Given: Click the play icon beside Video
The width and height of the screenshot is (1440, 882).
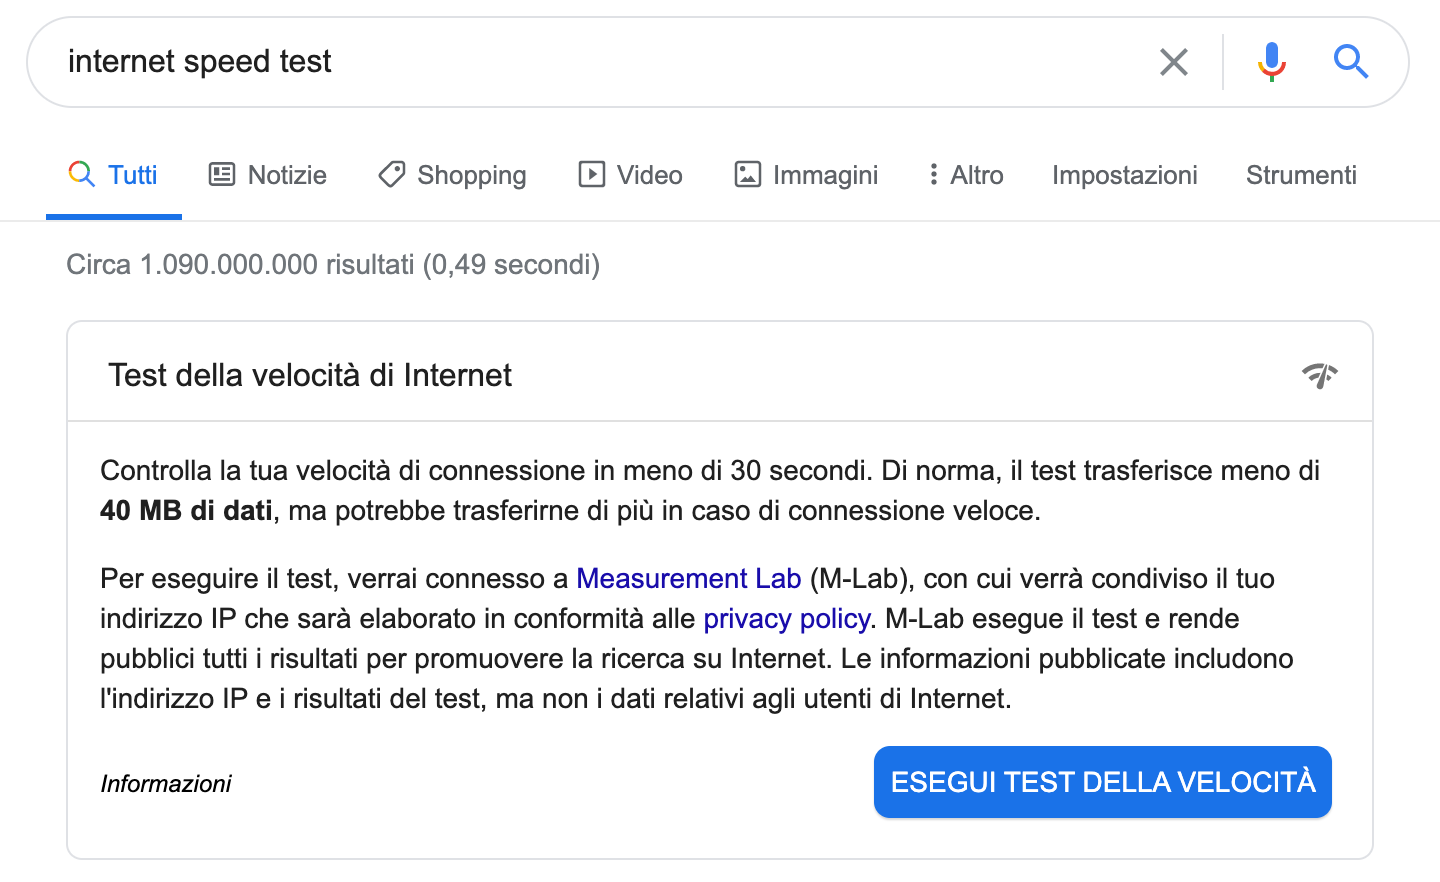Looking at the screenshot, I should (592, 175).
